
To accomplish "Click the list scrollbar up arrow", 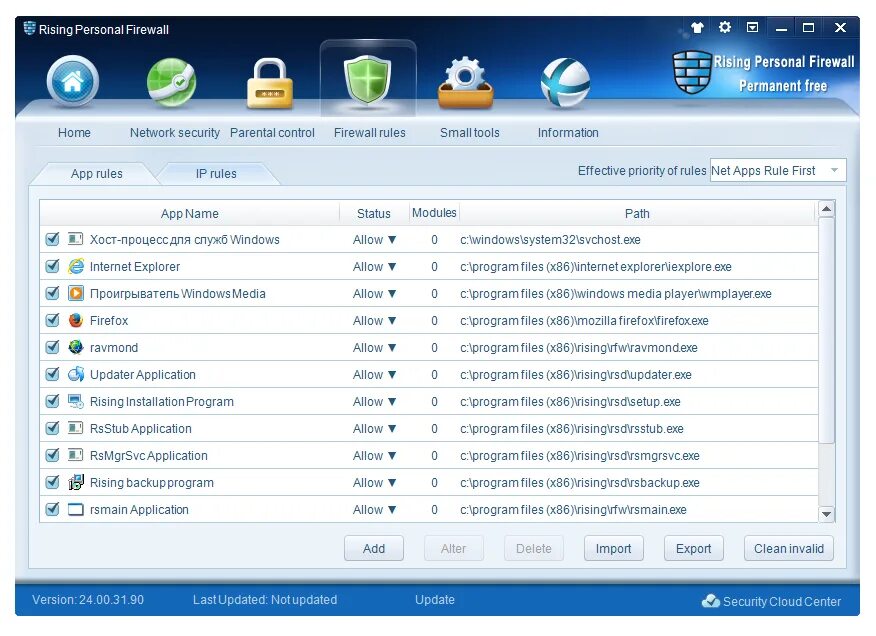I will click(x=826, y=209).
